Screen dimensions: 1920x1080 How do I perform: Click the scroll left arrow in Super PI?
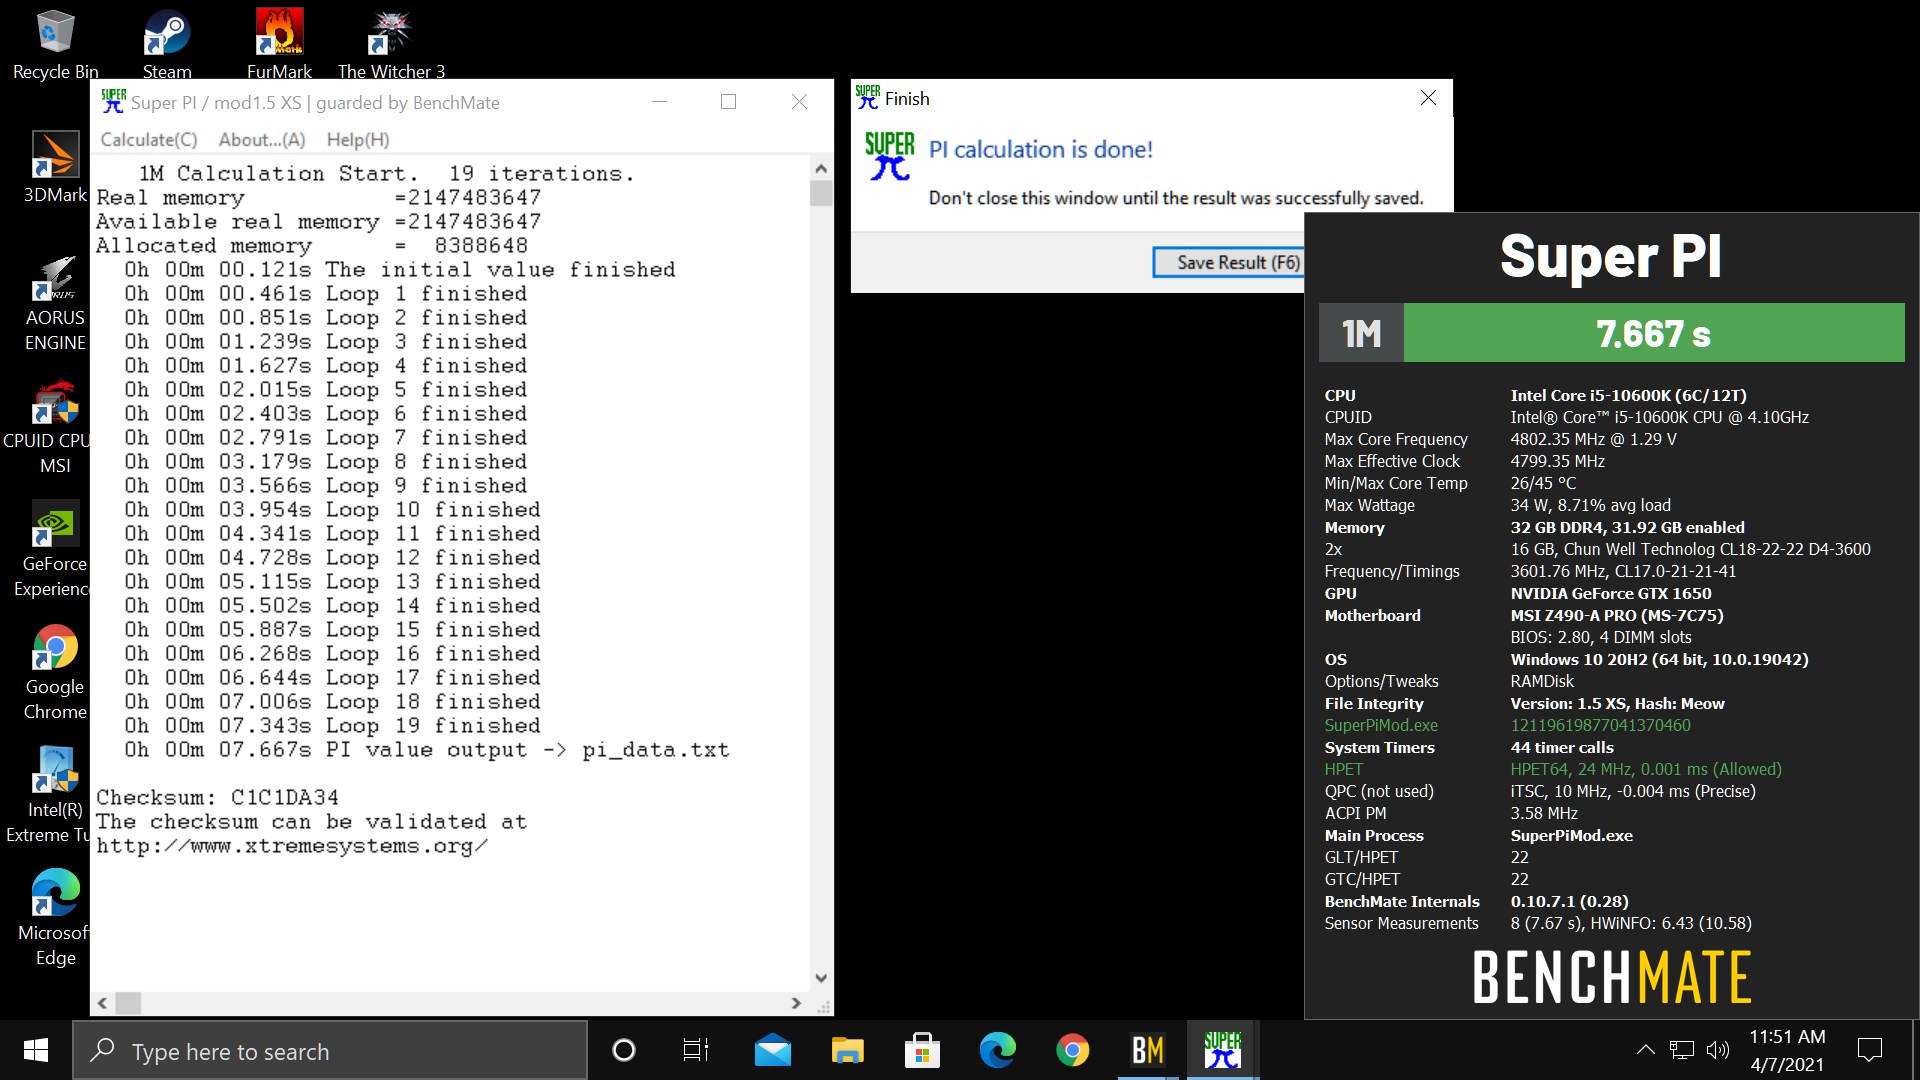(102, 1003)
